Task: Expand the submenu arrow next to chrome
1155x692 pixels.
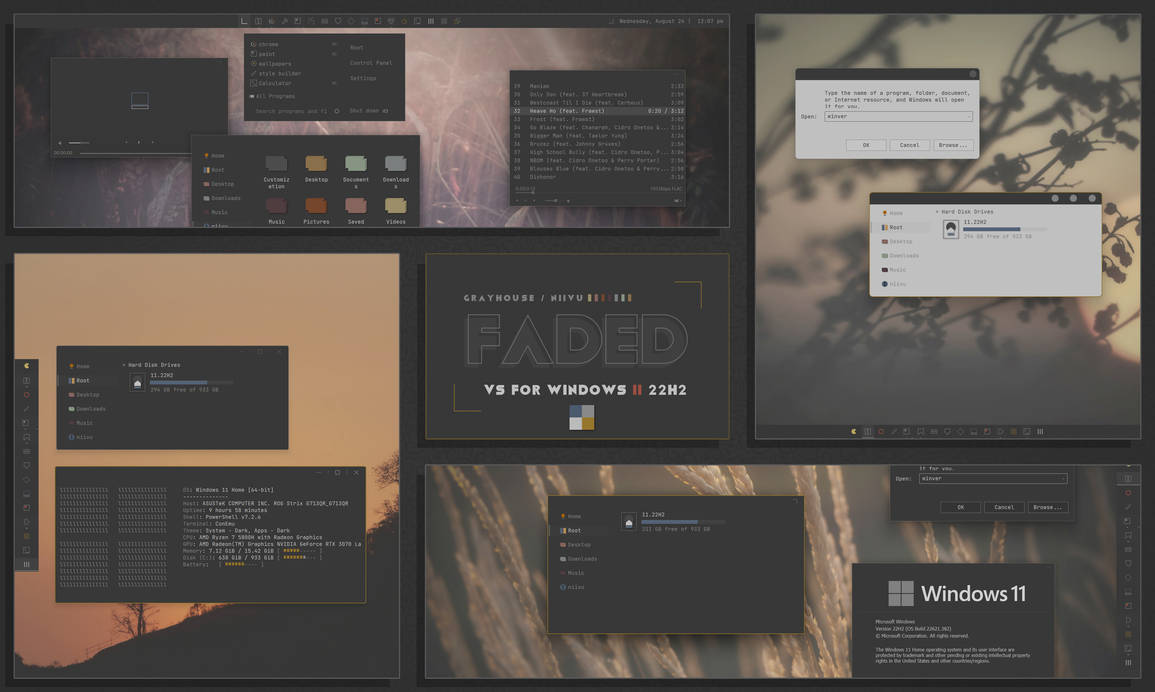Action: pyautogui.click(x=334, y=44)
